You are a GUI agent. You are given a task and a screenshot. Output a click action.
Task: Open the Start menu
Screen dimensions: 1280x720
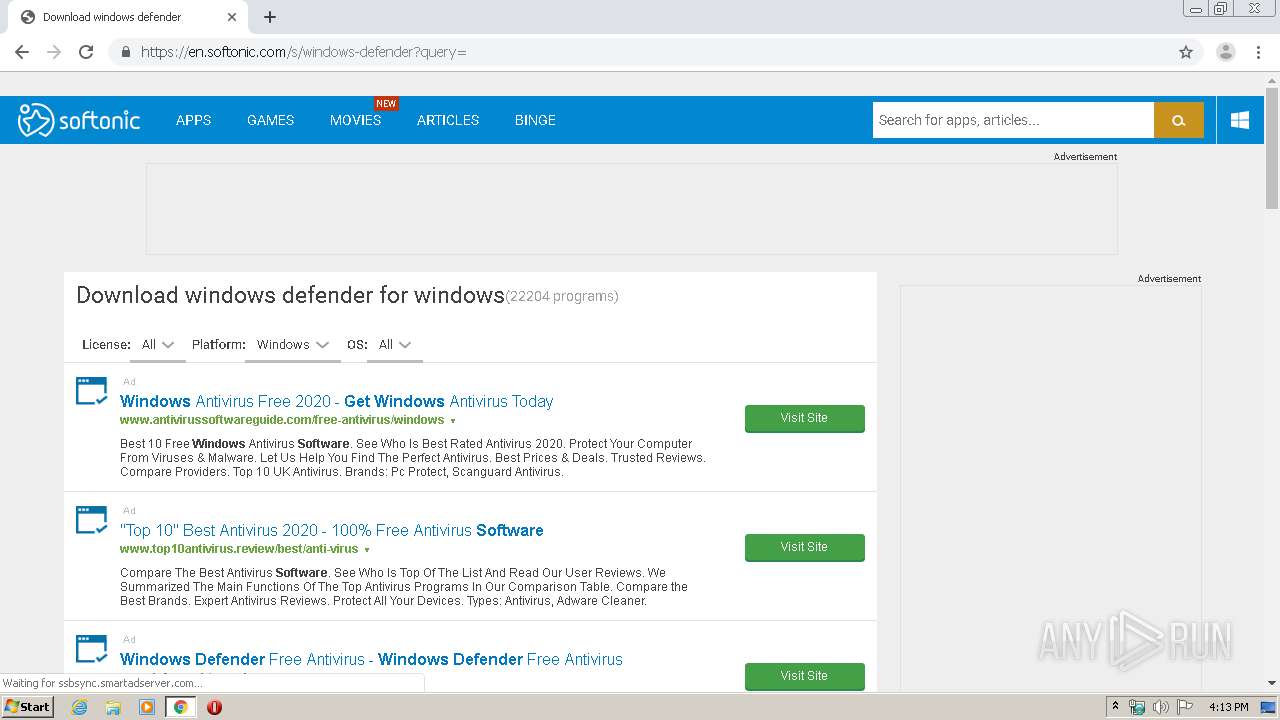pos(28,707)
